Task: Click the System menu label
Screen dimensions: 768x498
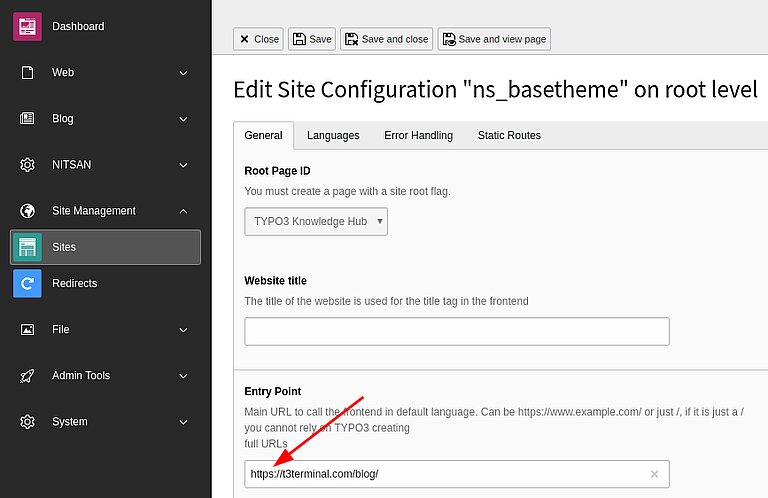Action: click(70, 422)
